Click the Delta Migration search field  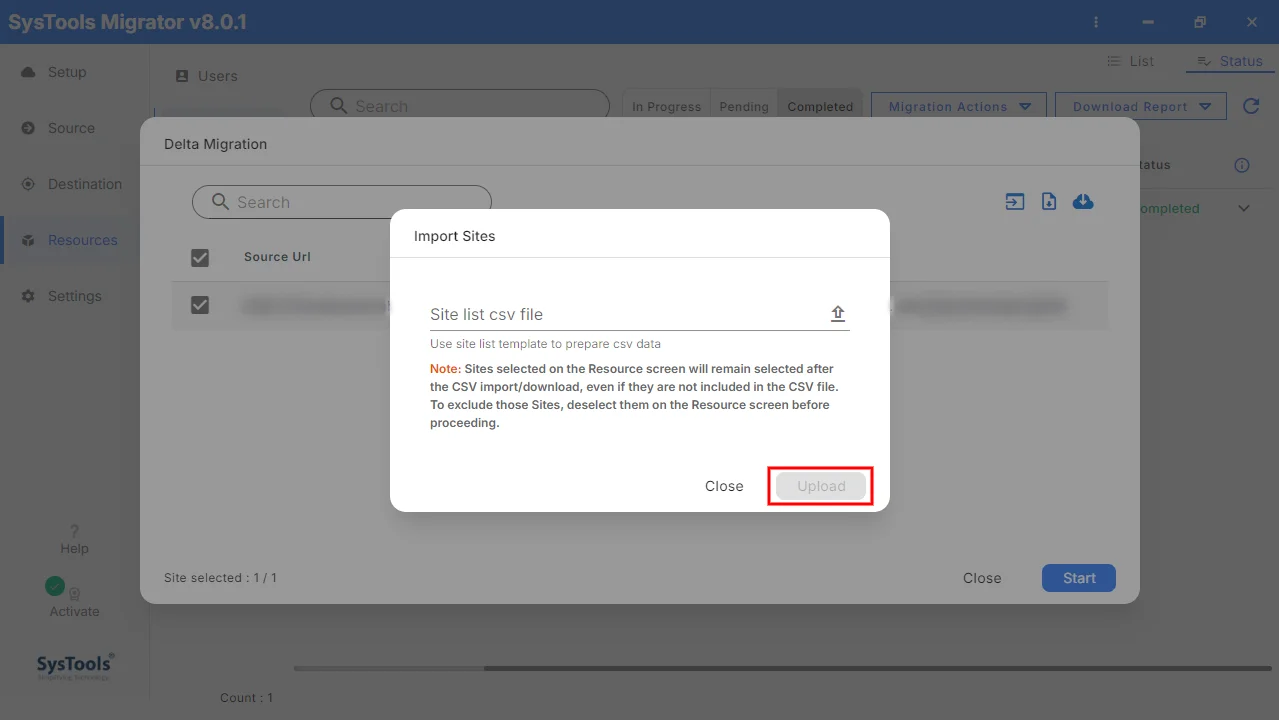coord(342,202)
